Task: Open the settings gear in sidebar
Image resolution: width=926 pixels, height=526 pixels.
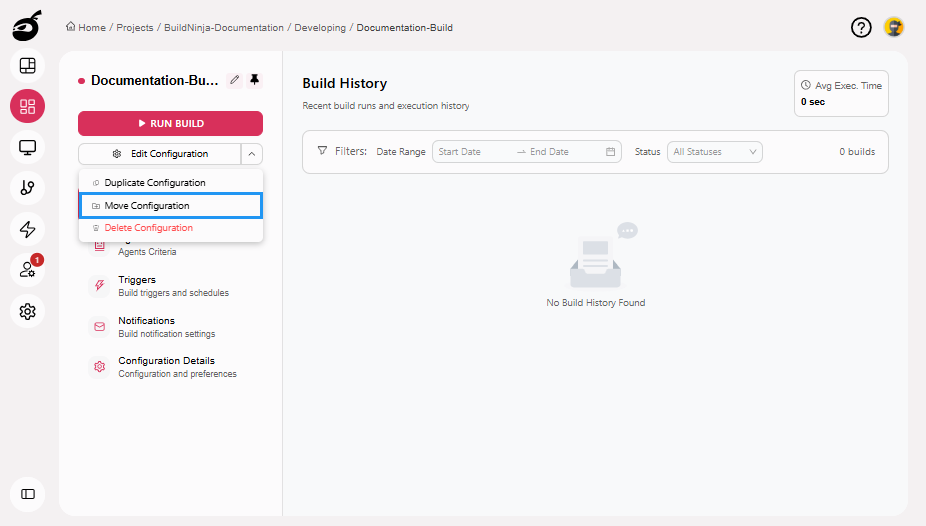Action: pyautogui.click(x=27, y=311)
